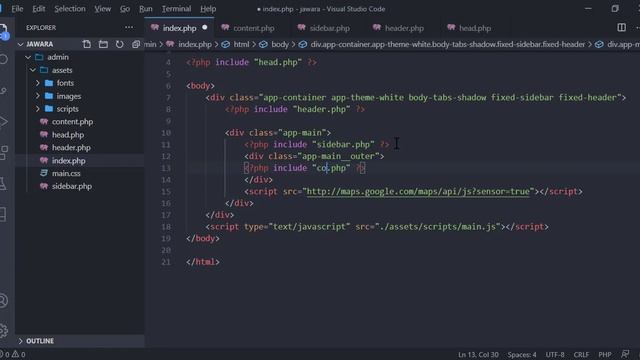
Task: Open the Google Maps script URL link
Action: click(x=418, y=191)
